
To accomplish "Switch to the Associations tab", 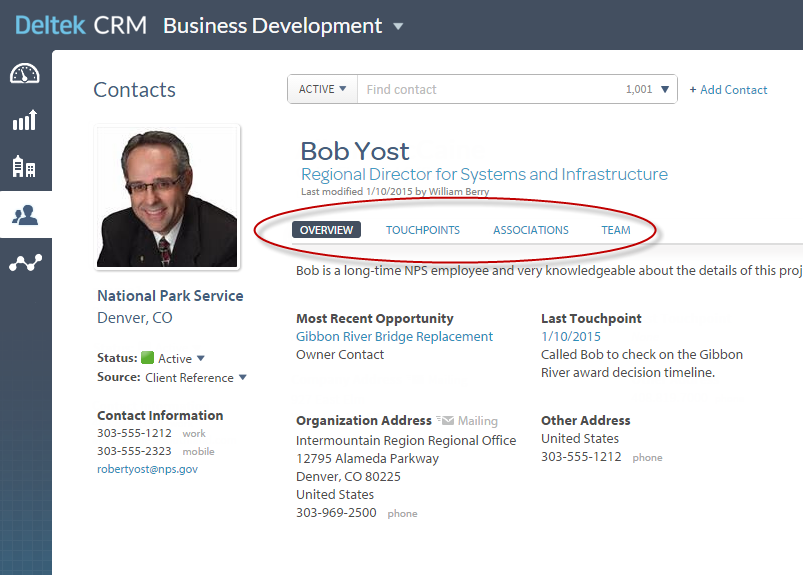I will click(x=530, y=230).
